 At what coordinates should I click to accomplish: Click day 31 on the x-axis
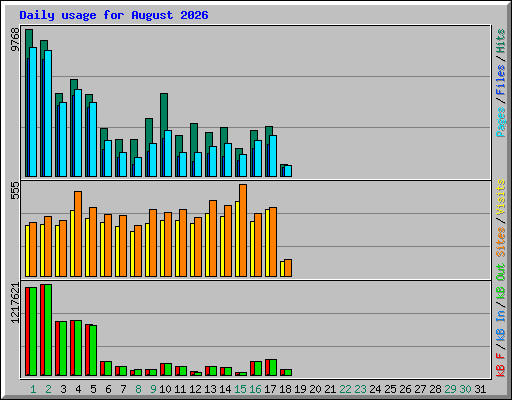[x=480, y=389]
